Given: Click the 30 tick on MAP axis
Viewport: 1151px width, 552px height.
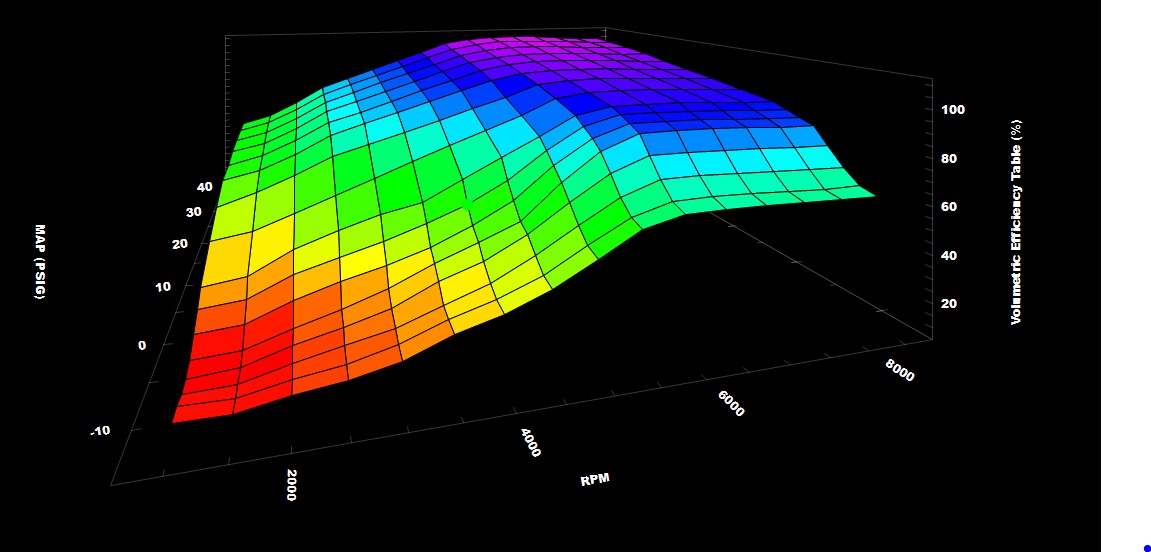Looking at the screenshot, I should click(193, 212).
